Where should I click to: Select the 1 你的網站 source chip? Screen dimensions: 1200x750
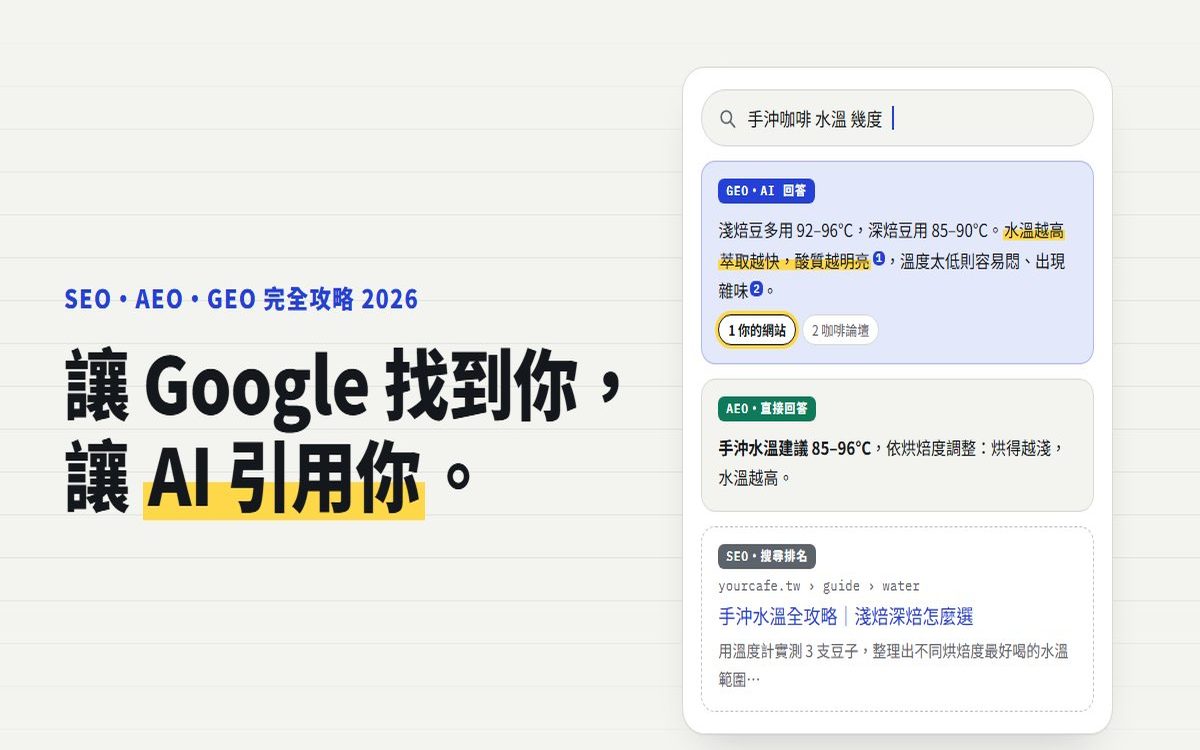point(757,330)
